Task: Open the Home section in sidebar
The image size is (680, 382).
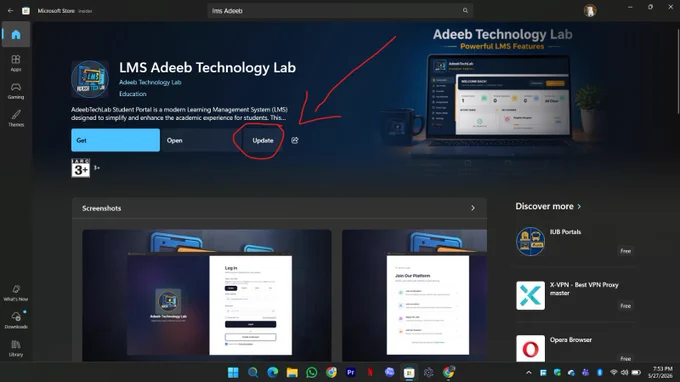Action: click(x=16, y=34)
